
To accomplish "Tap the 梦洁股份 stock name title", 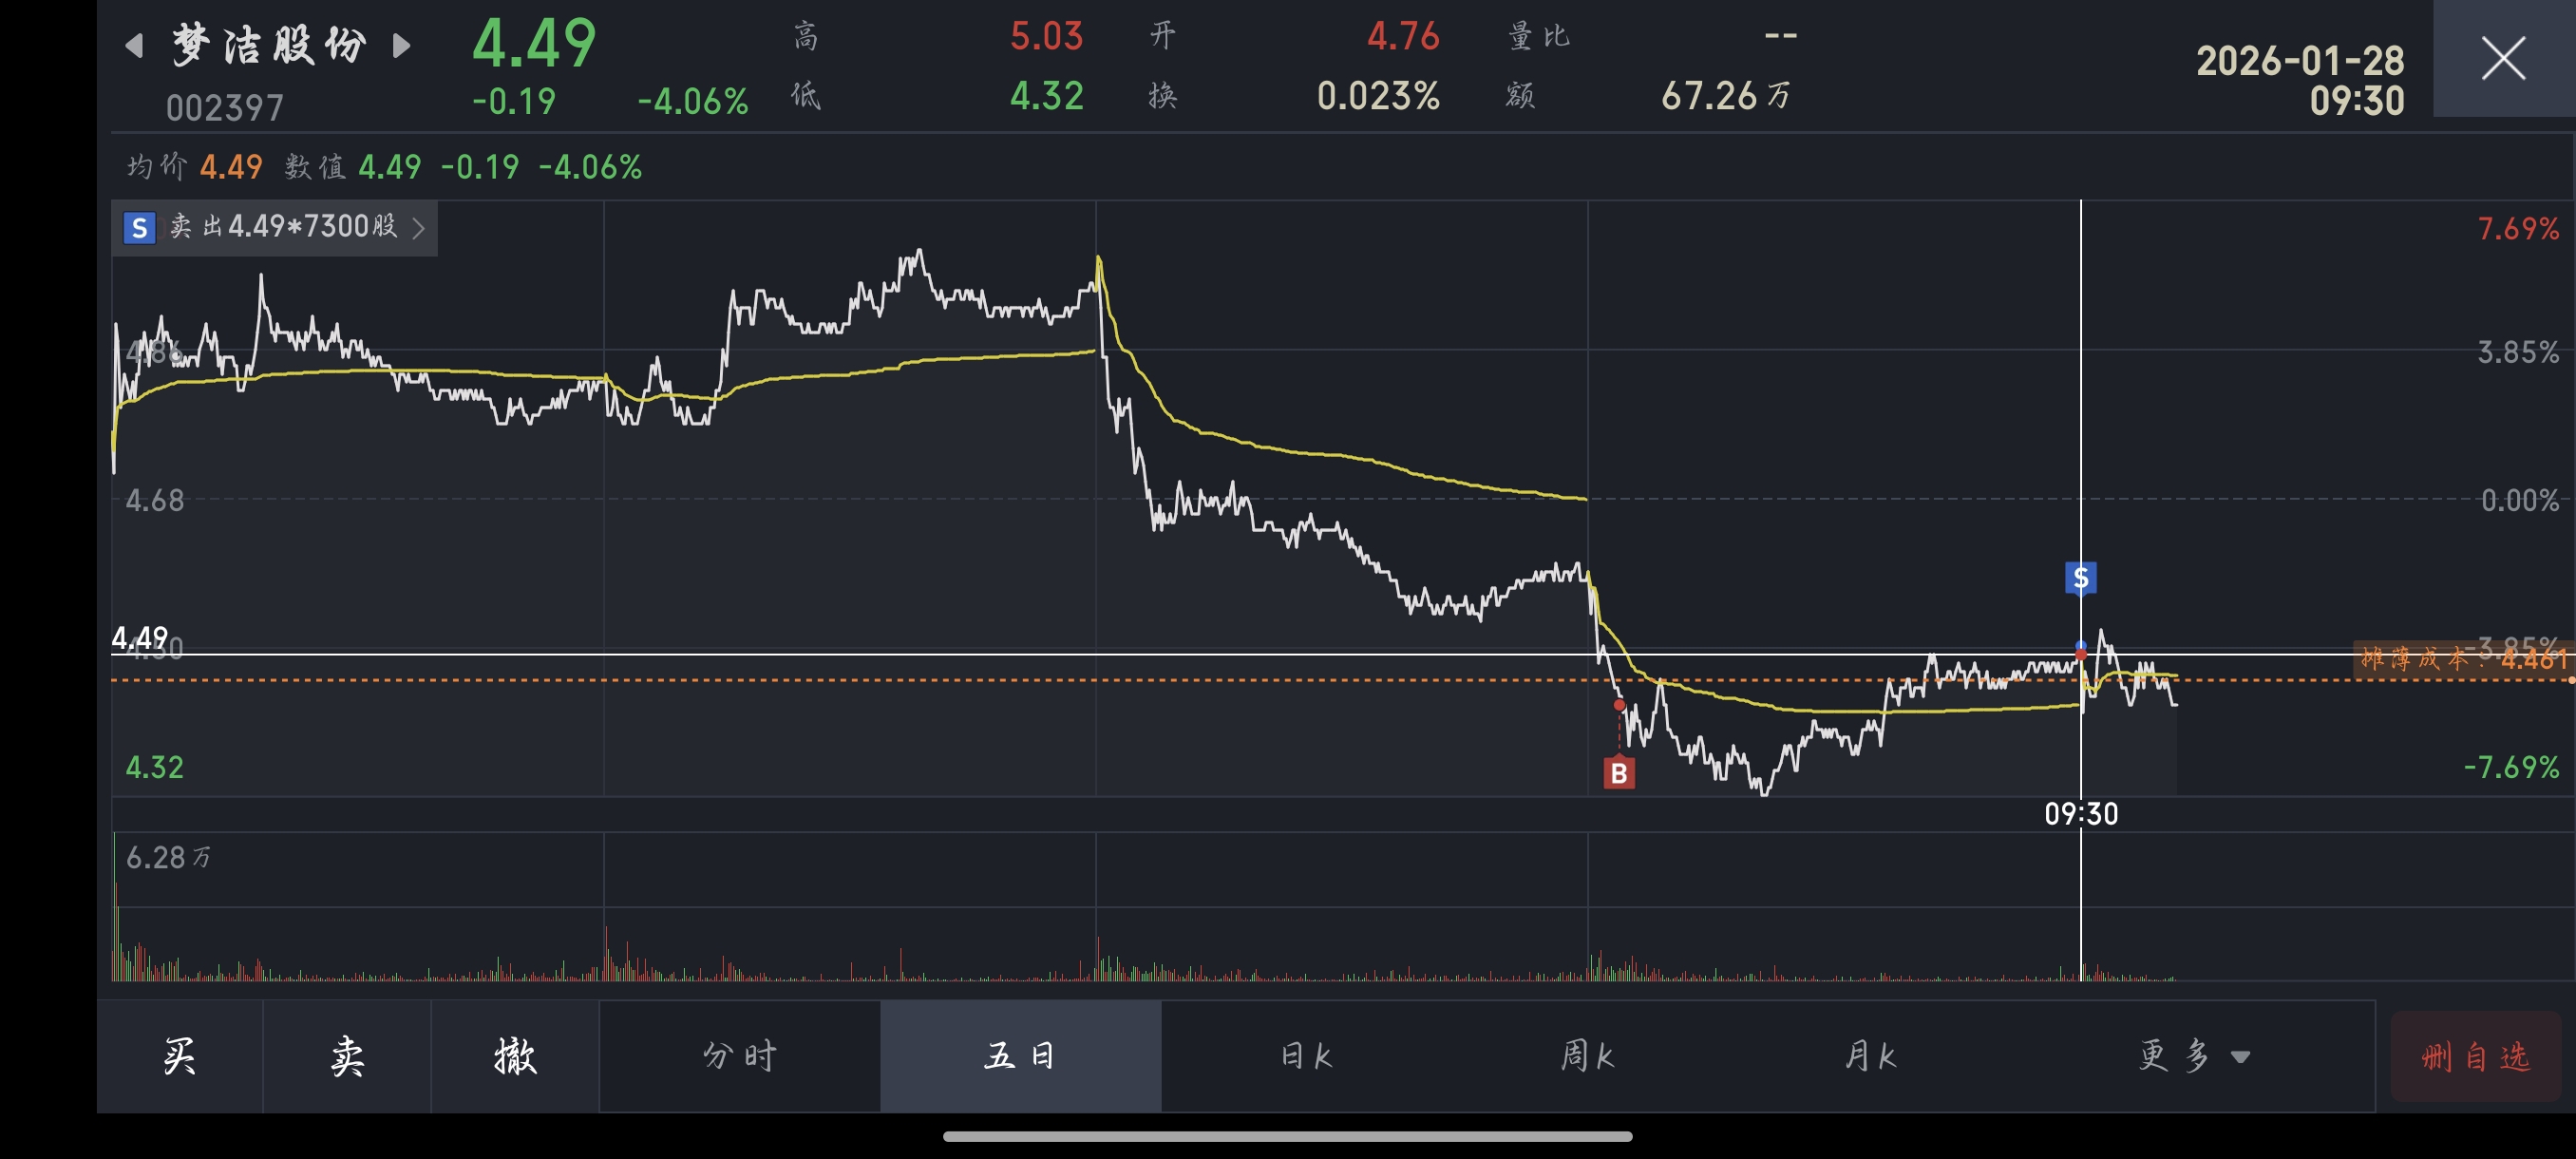I will coord(268,46).
